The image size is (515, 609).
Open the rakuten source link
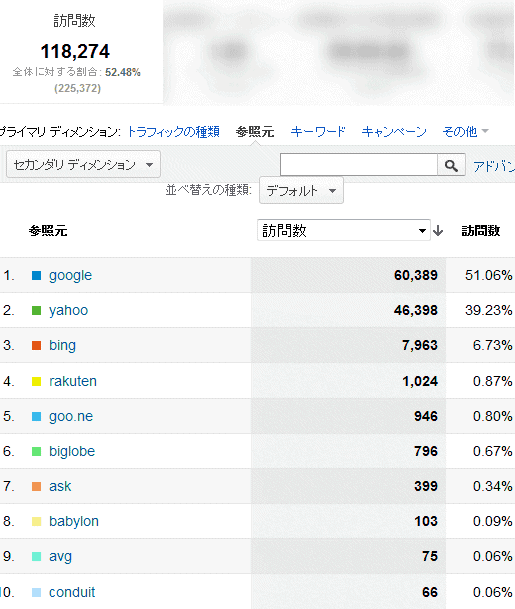point(73,381)
